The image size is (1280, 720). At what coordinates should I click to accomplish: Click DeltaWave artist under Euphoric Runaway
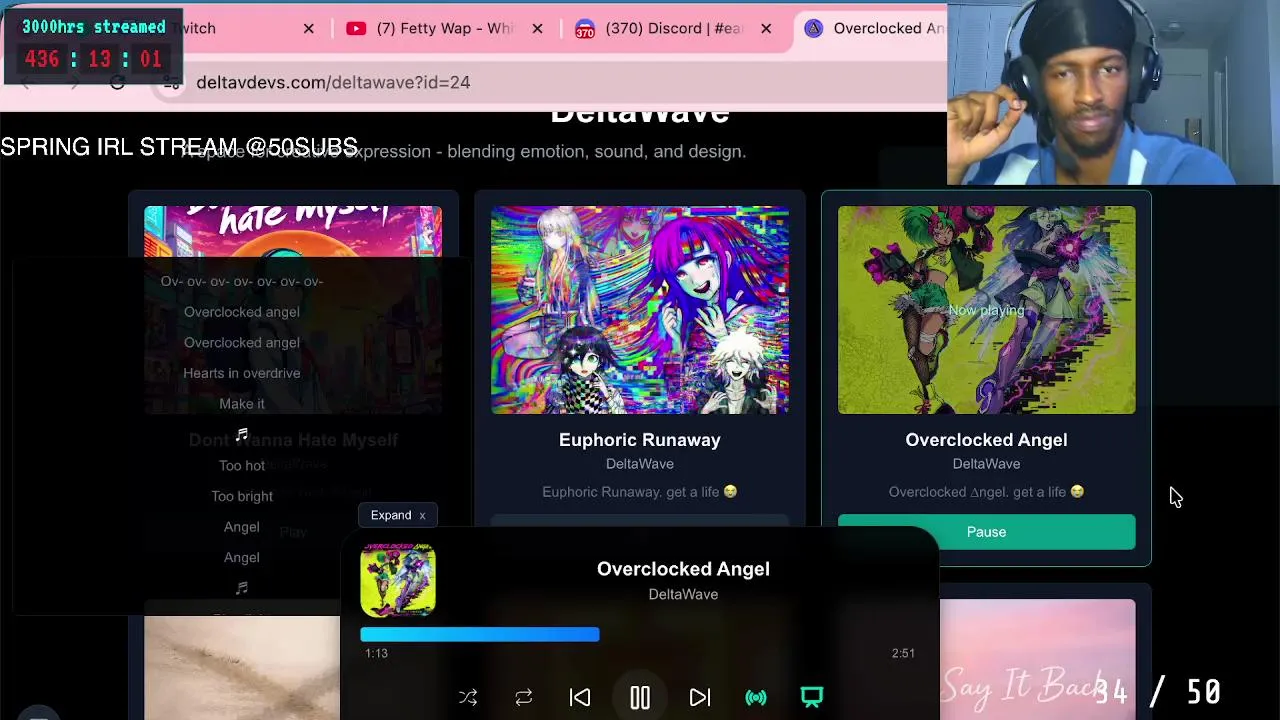click(640, 464)
